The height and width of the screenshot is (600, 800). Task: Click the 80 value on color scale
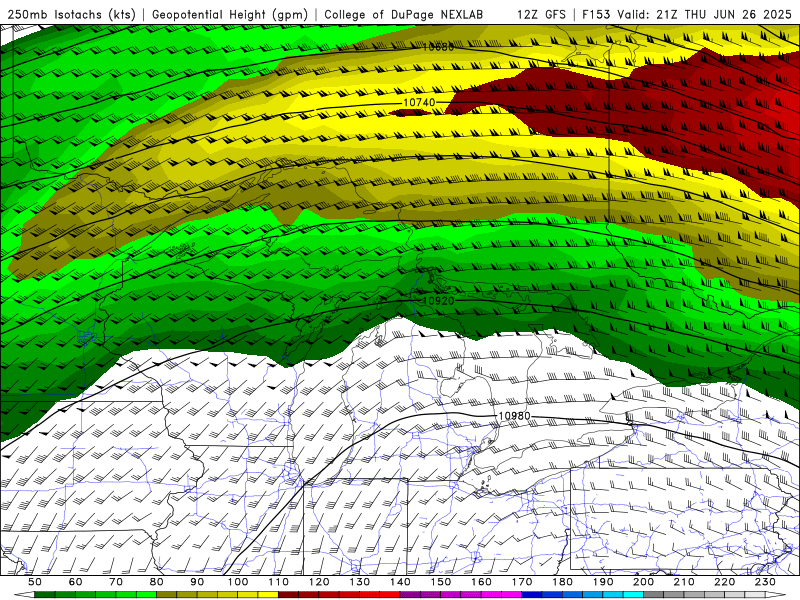click(157, 582)
